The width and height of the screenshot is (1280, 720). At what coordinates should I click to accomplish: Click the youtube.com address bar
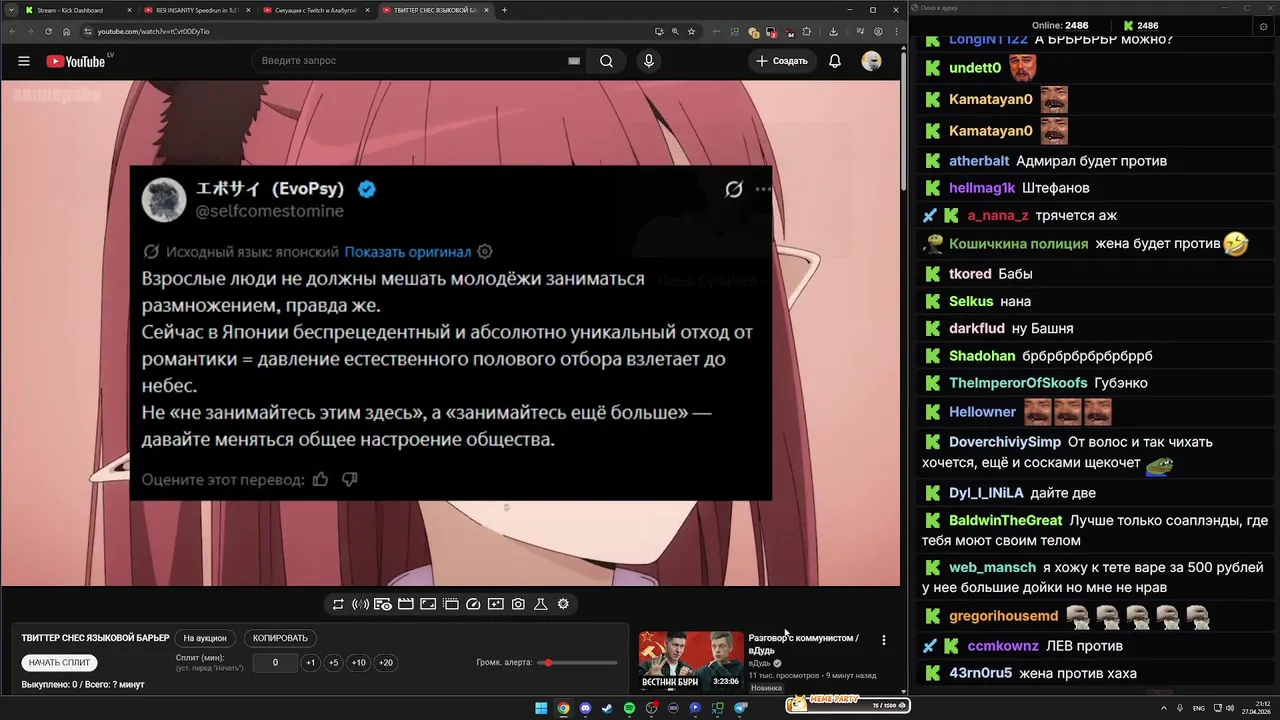point(370,31)
